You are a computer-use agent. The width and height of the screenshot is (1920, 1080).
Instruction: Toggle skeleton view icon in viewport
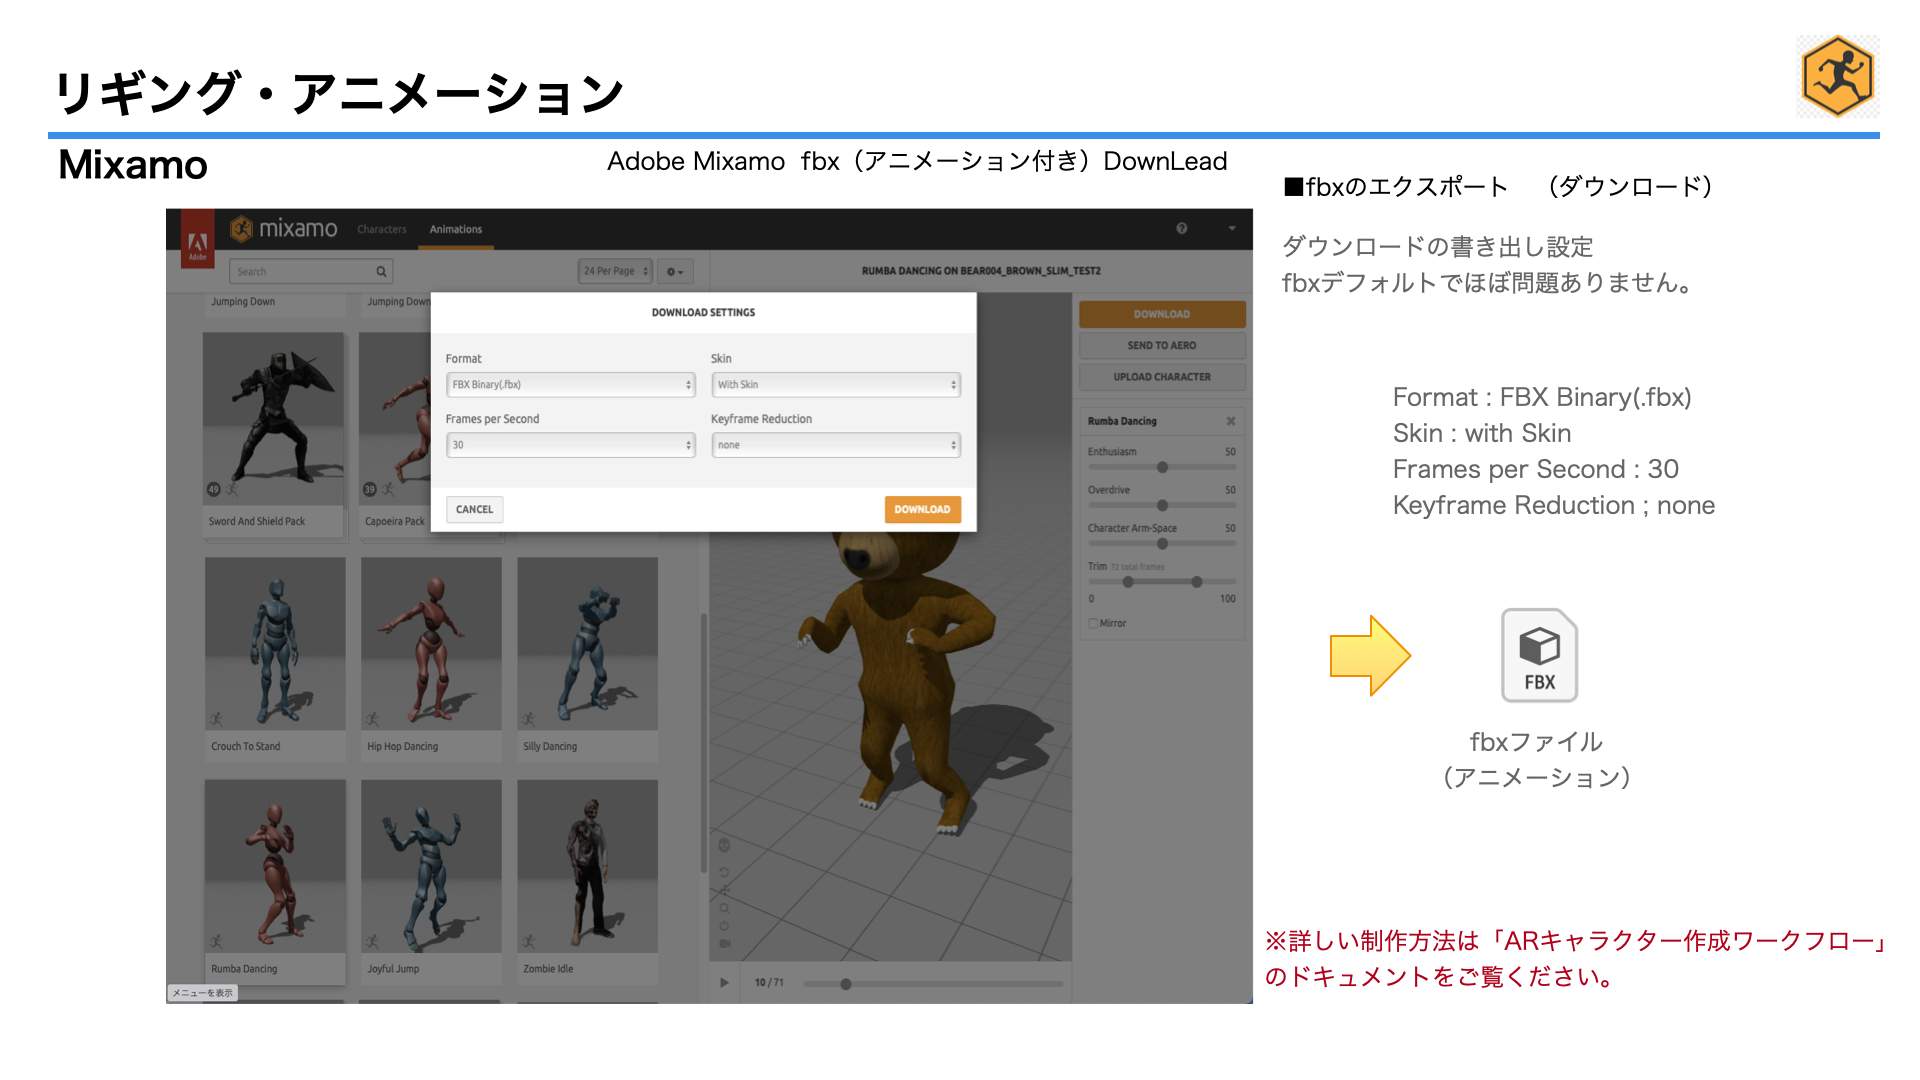(724, 845)
